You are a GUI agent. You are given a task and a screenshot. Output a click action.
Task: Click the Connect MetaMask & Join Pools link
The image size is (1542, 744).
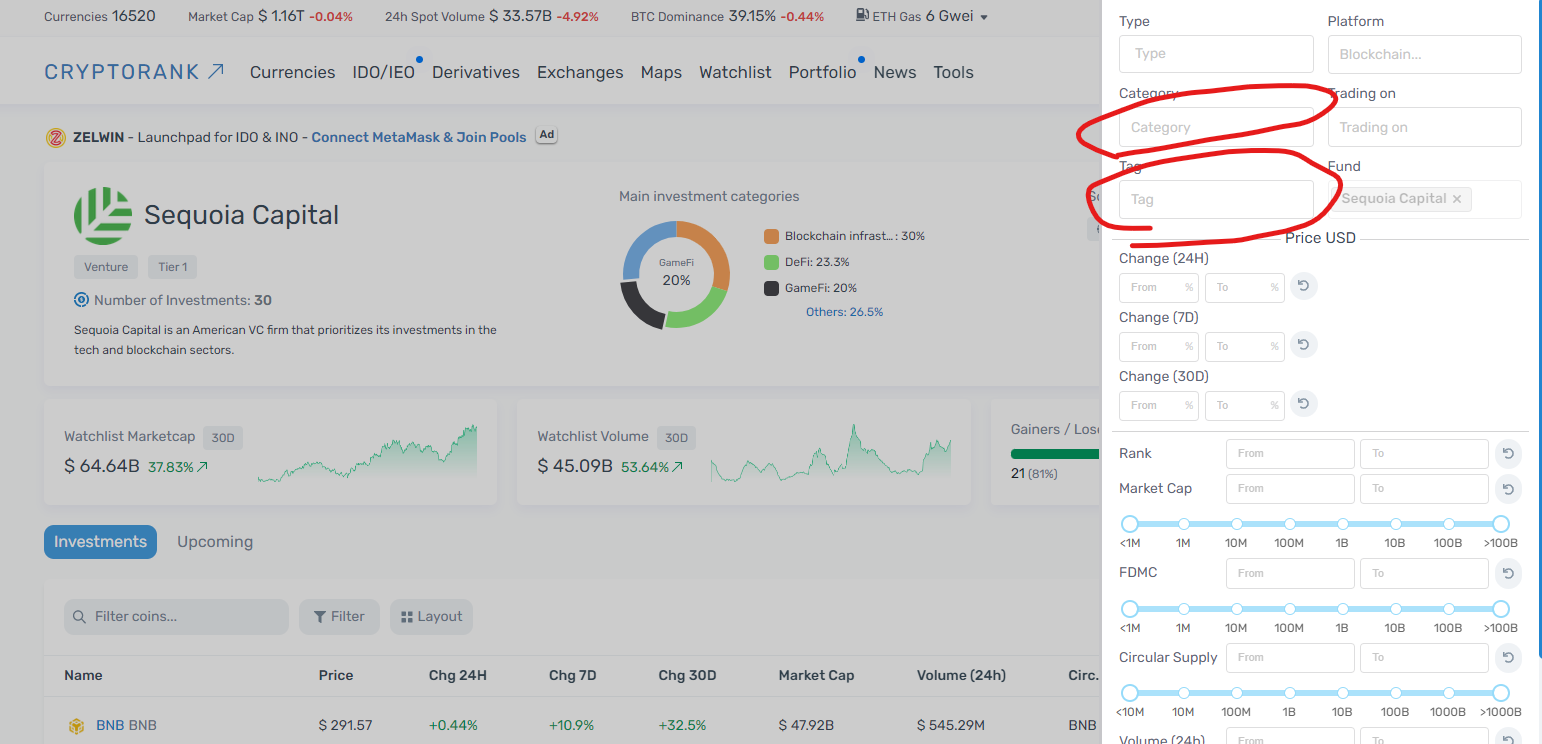click(418, 137)
